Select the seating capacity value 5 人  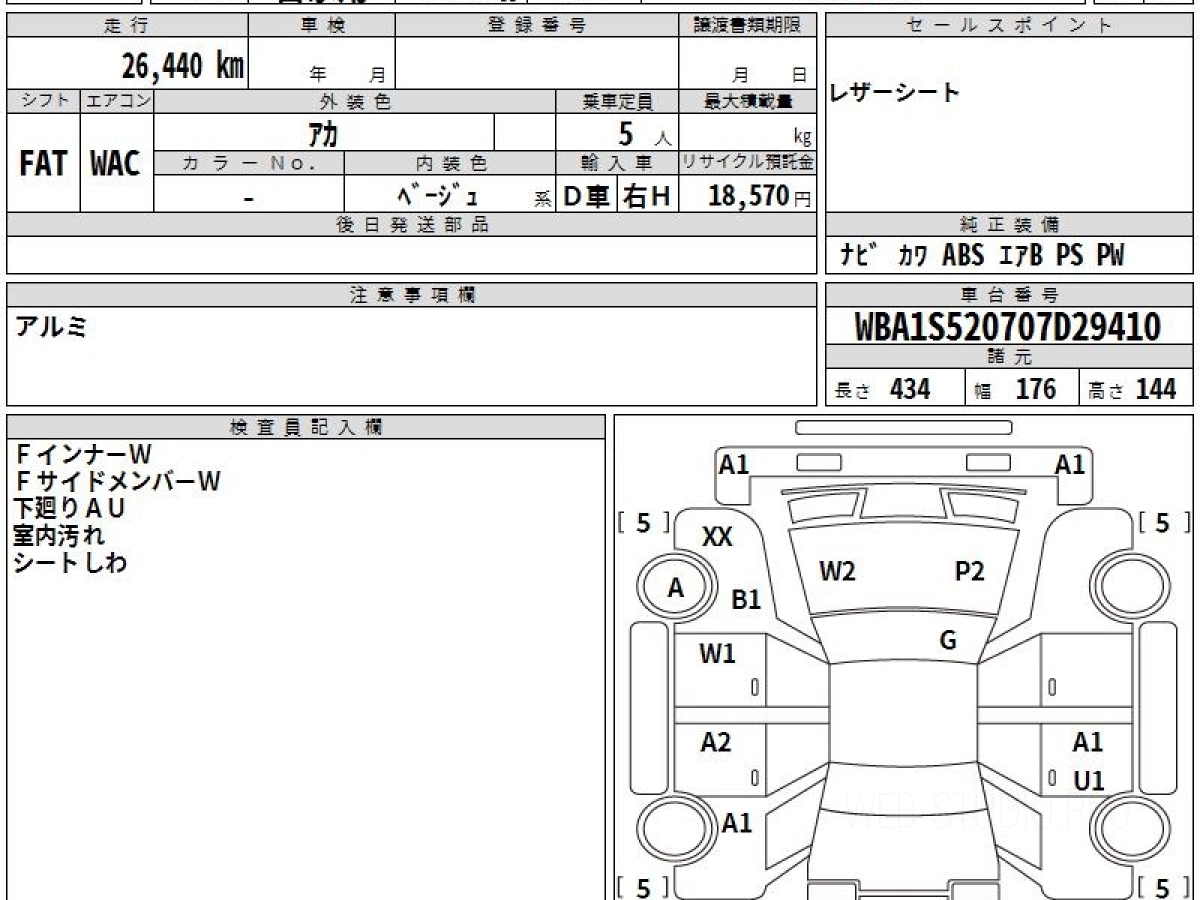point(644,134)
